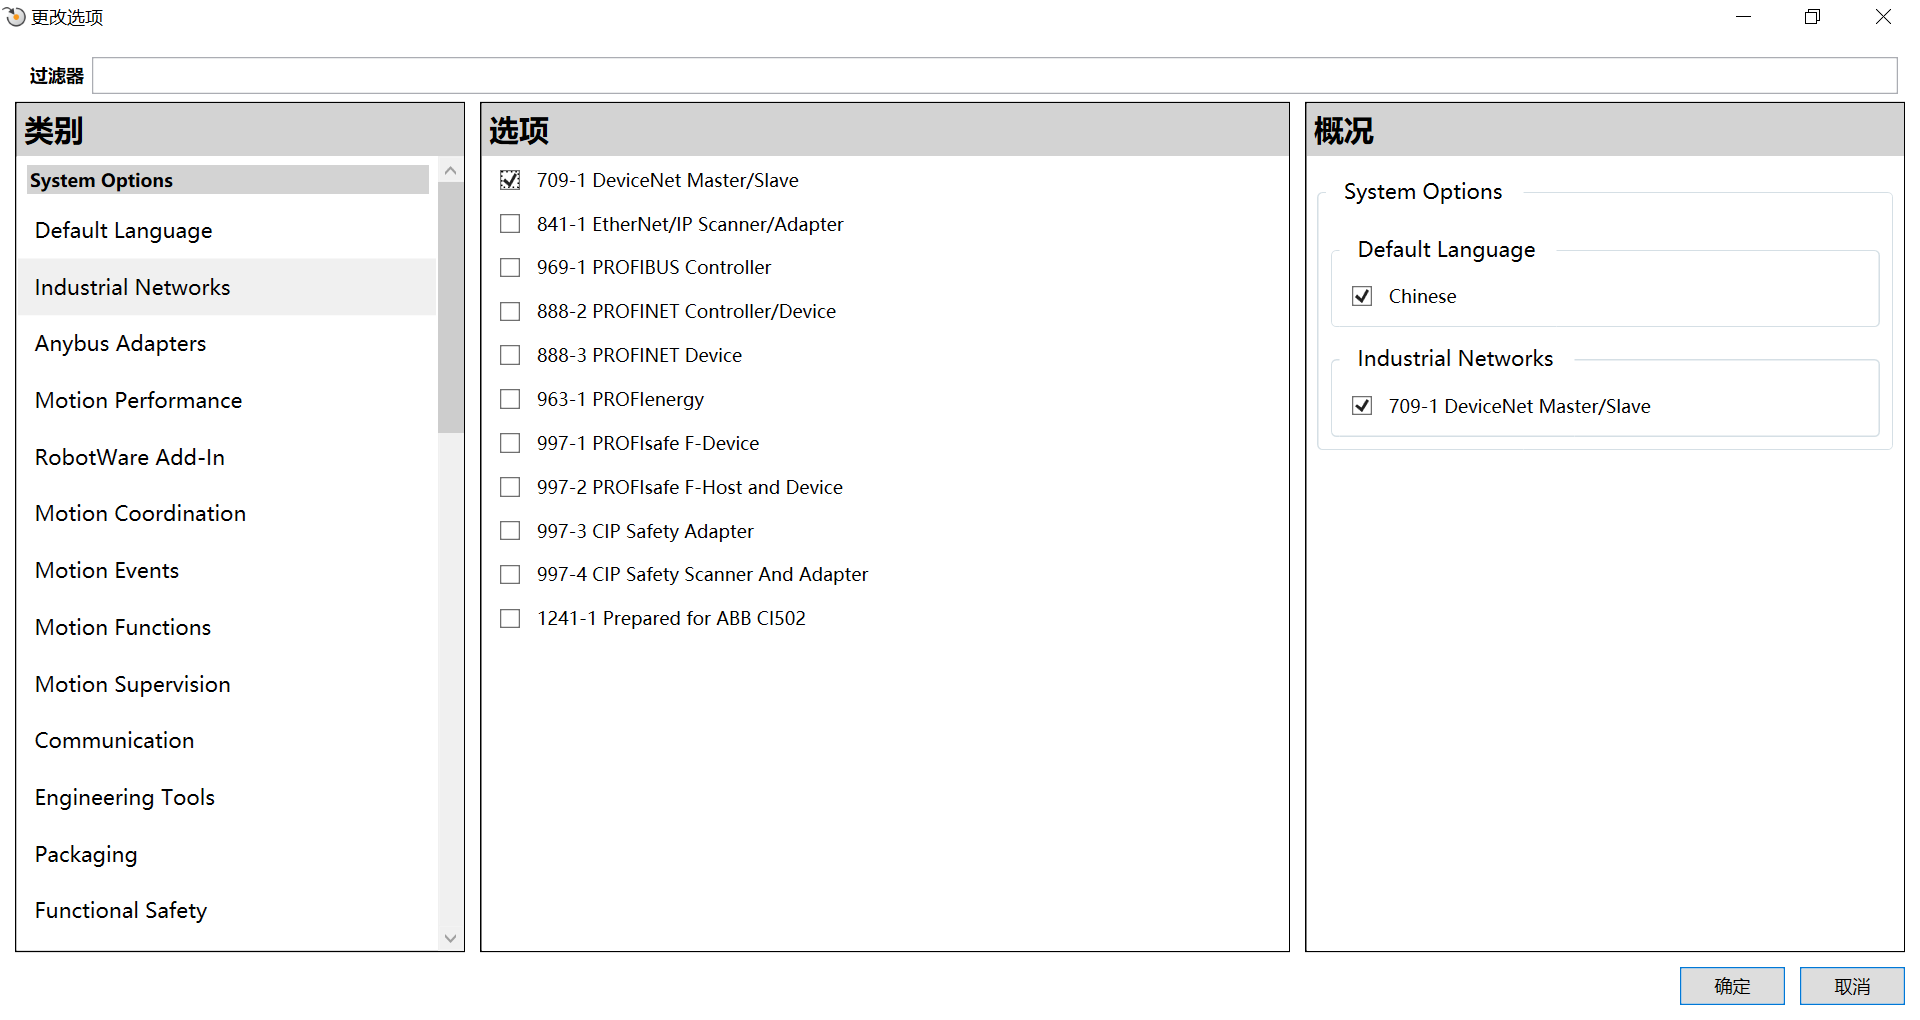Click the app icon in the title bar
The image size is (1920, 1020).
click(x=15, y=17)
